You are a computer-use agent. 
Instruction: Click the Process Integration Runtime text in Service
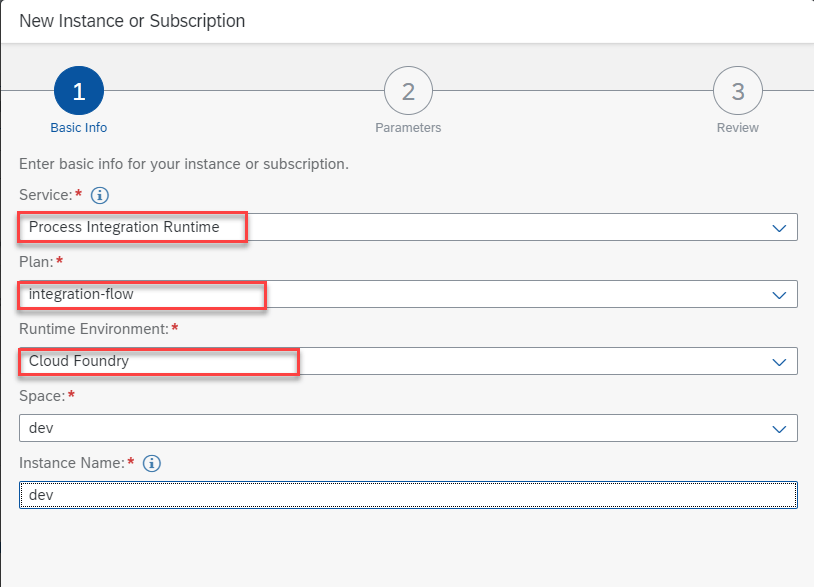pyautogui.click(x=124, y=227)
